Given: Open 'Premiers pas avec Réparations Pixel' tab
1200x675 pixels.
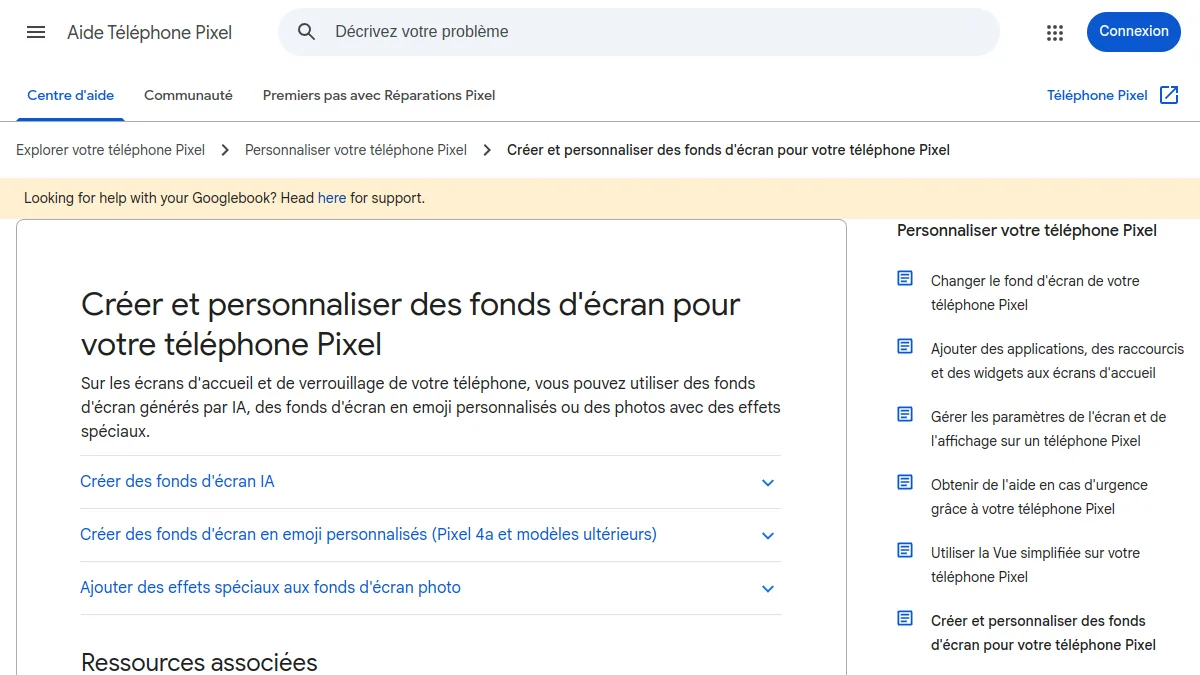Looking at the screenshot, I should point(379,96).
